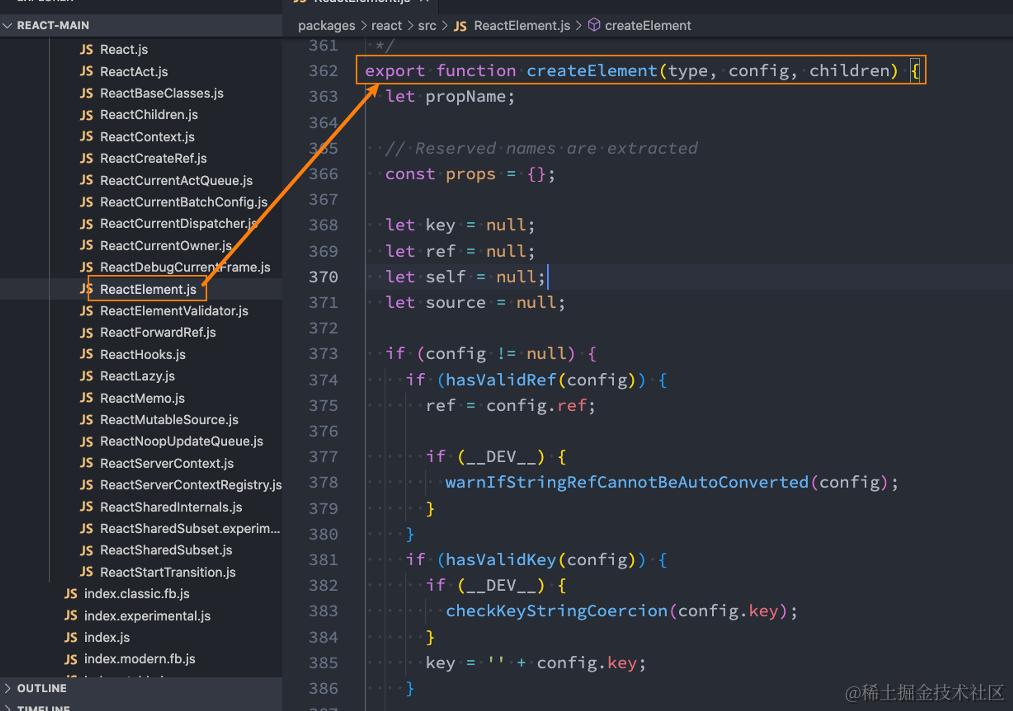The height and width of the screenshot is (711, 1013).
Task: Open ReactCurrentBatchConfig.js file
Action: click(x=183, y=202)
